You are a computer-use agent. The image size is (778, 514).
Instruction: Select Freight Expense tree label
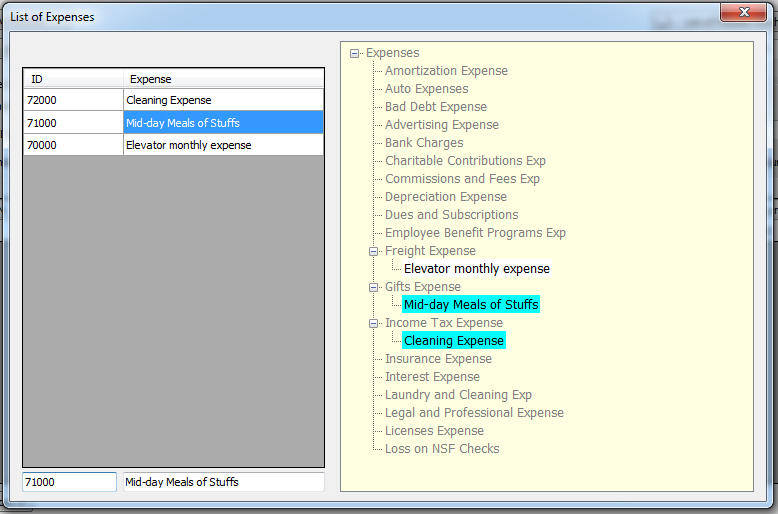pyautogui.click(x=430, y=251)
